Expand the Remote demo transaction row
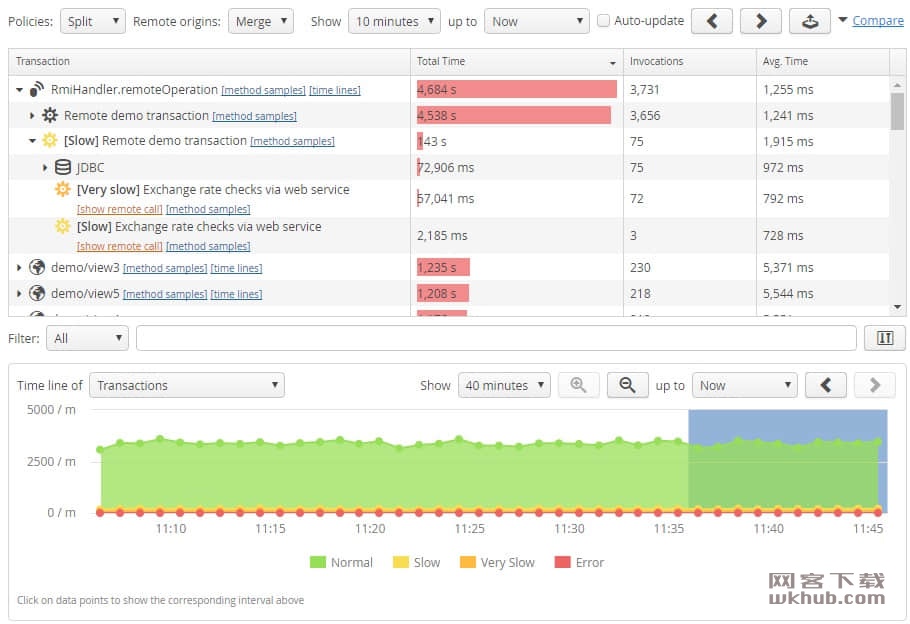910x624 pixels. tap(32, 116)
